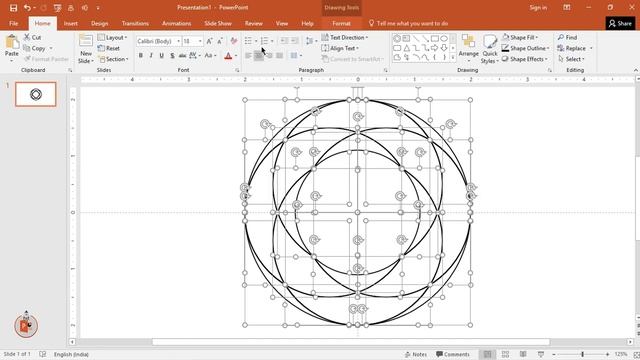Image resolution: width=640 pixels, height=360 pixels.
Task: Select the rectangle shape in shapes gallery
Action: [x=435, y=39]
